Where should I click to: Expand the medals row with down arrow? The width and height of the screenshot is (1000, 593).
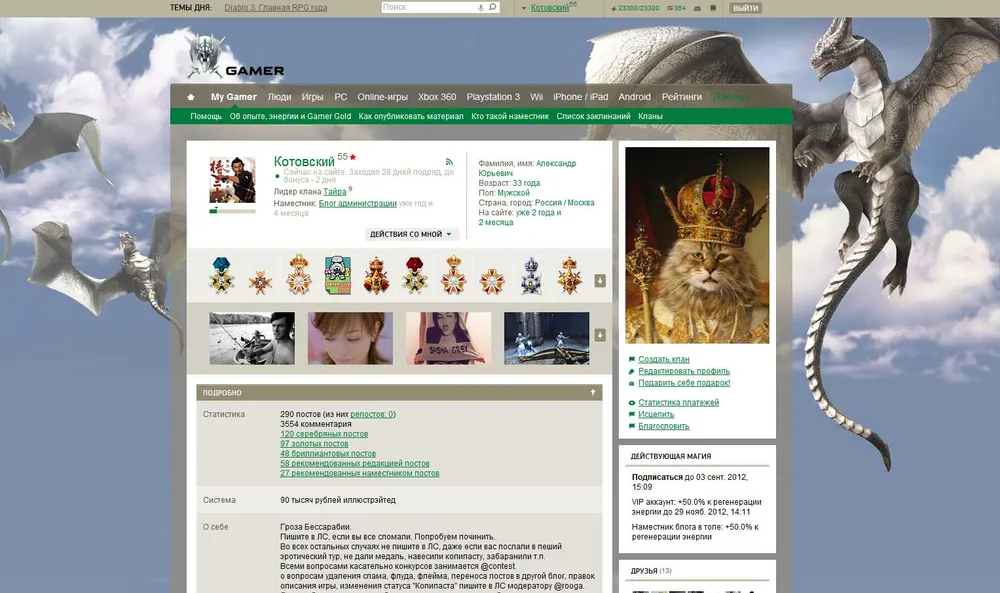click(x=600, y=281)
